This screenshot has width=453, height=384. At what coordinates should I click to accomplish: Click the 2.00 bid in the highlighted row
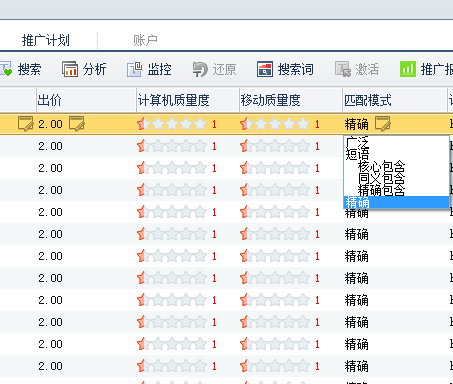tap(50, 124)
